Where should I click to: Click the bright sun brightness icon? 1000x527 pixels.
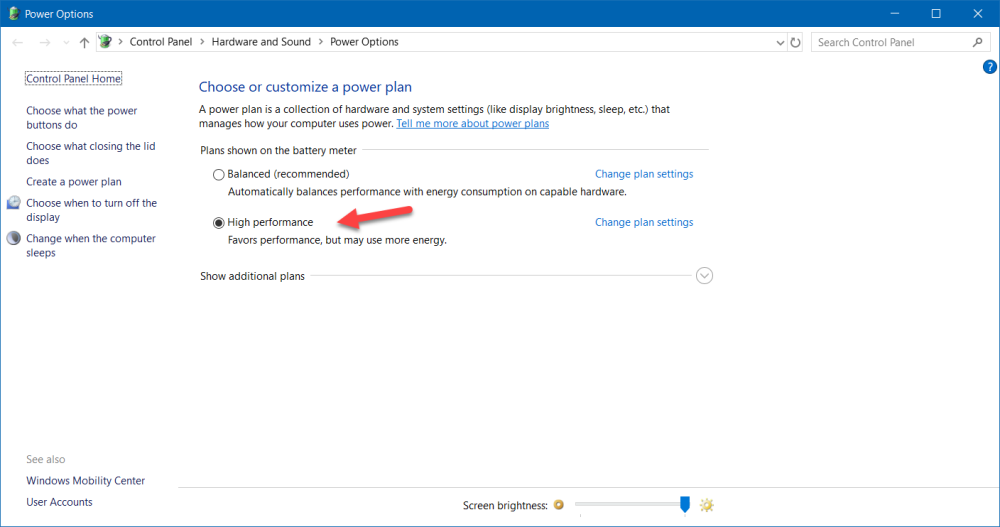(707, 505)
